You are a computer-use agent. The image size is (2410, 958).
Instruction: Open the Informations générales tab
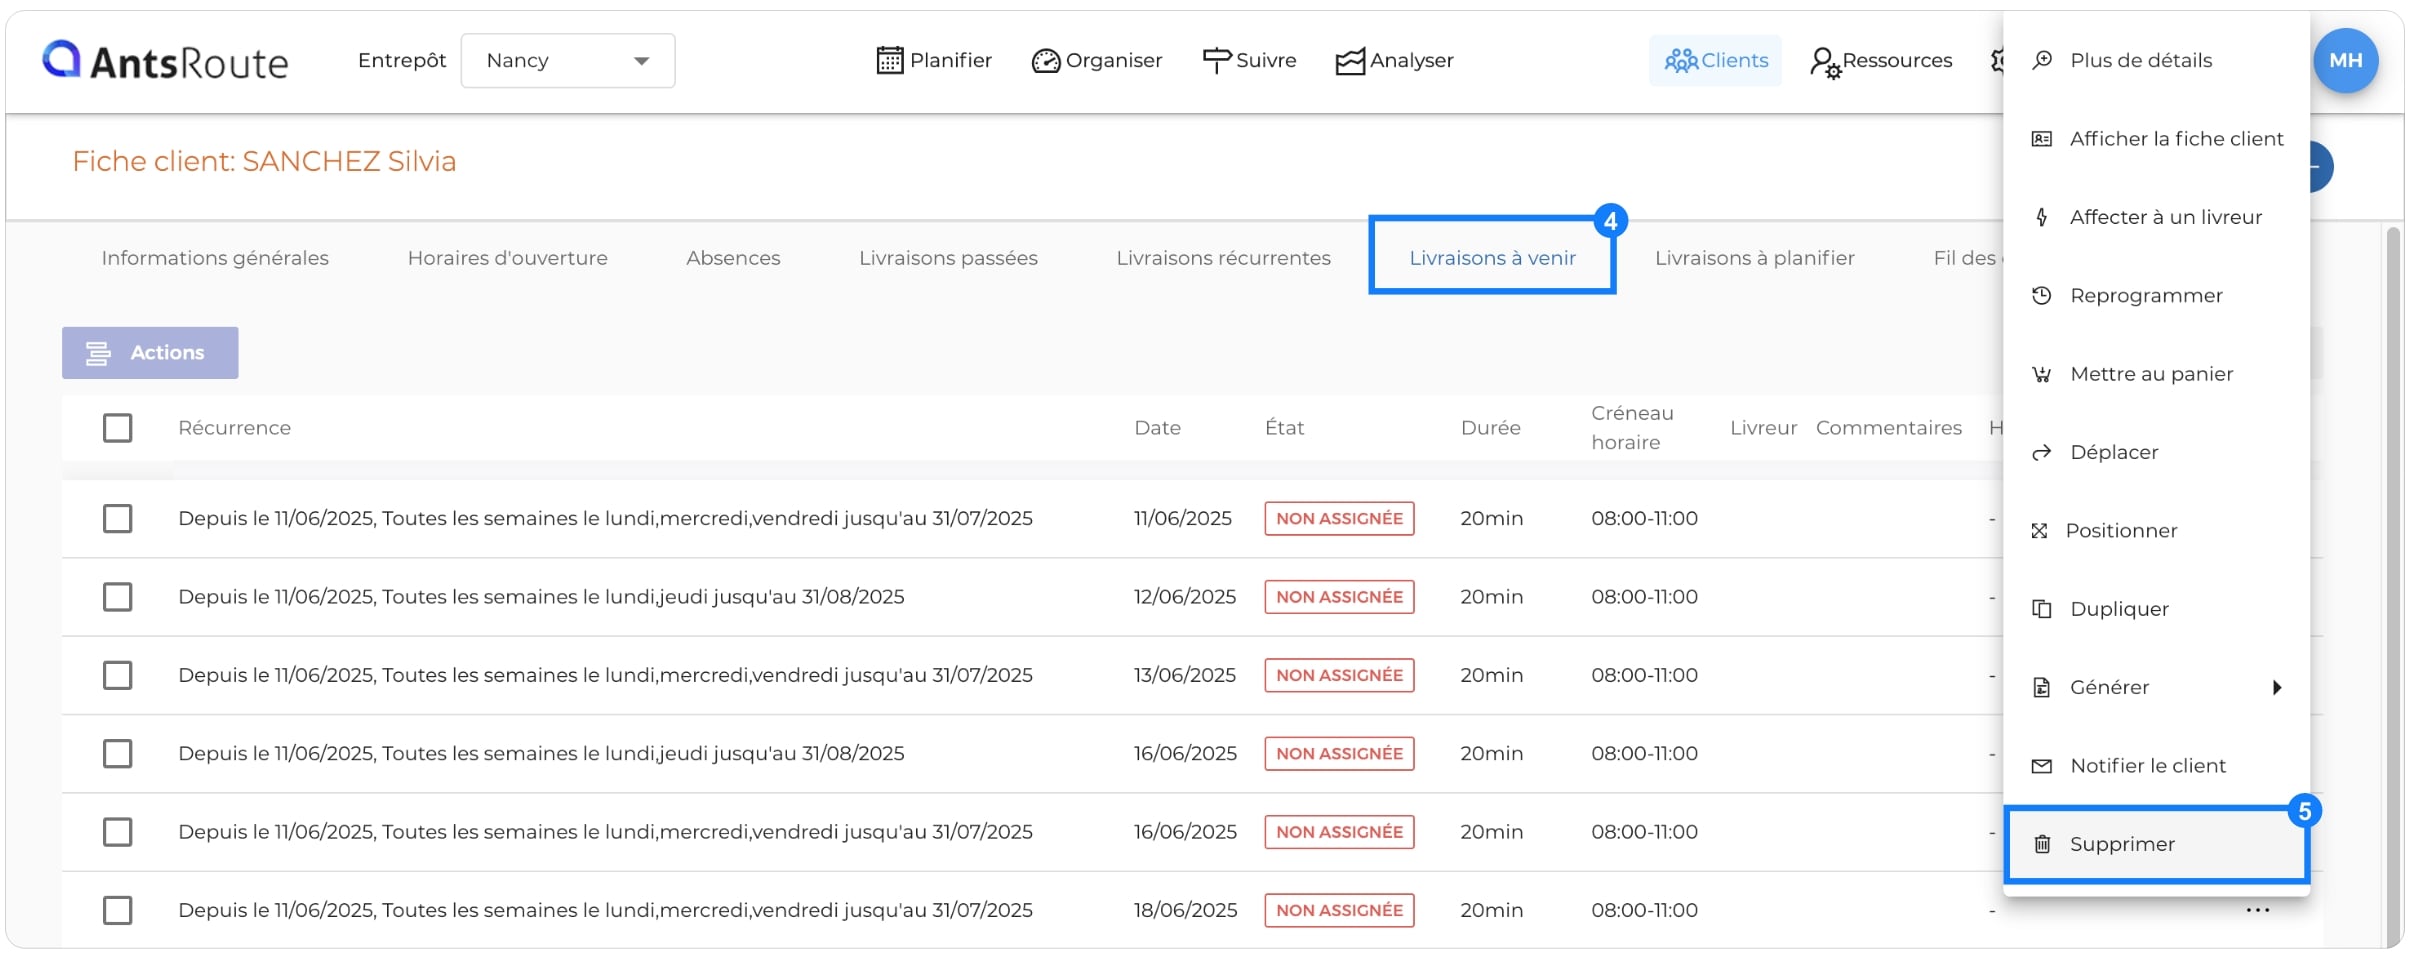pos(215,258)
